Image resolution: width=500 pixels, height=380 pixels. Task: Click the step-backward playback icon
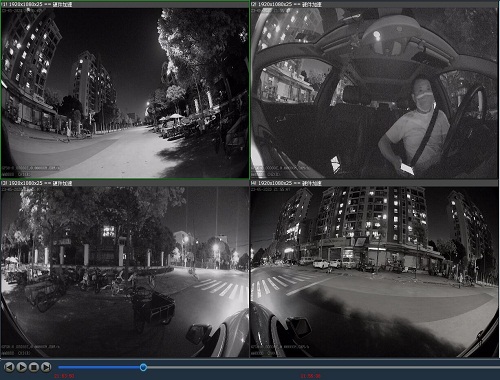pos(9,367)
